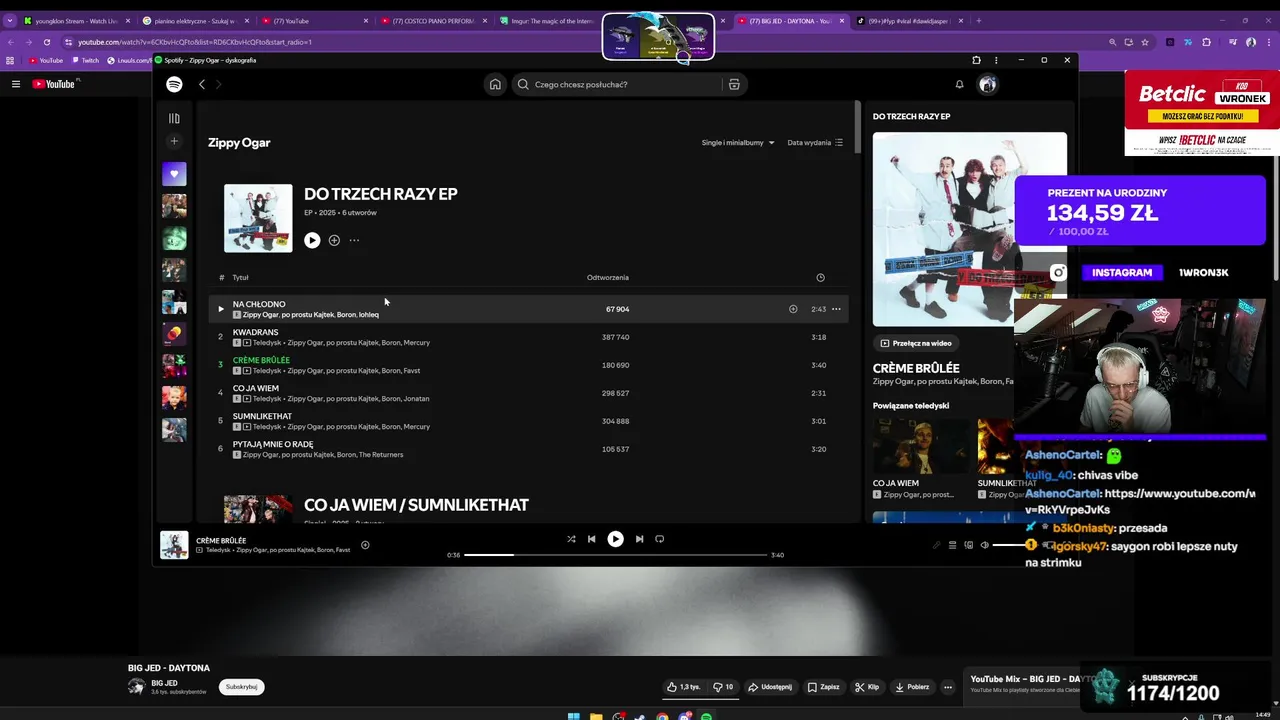This screenshot has height=720, width=1280.
Task: Adjust the Spotify volume slider
Action: click(1012, 545)
